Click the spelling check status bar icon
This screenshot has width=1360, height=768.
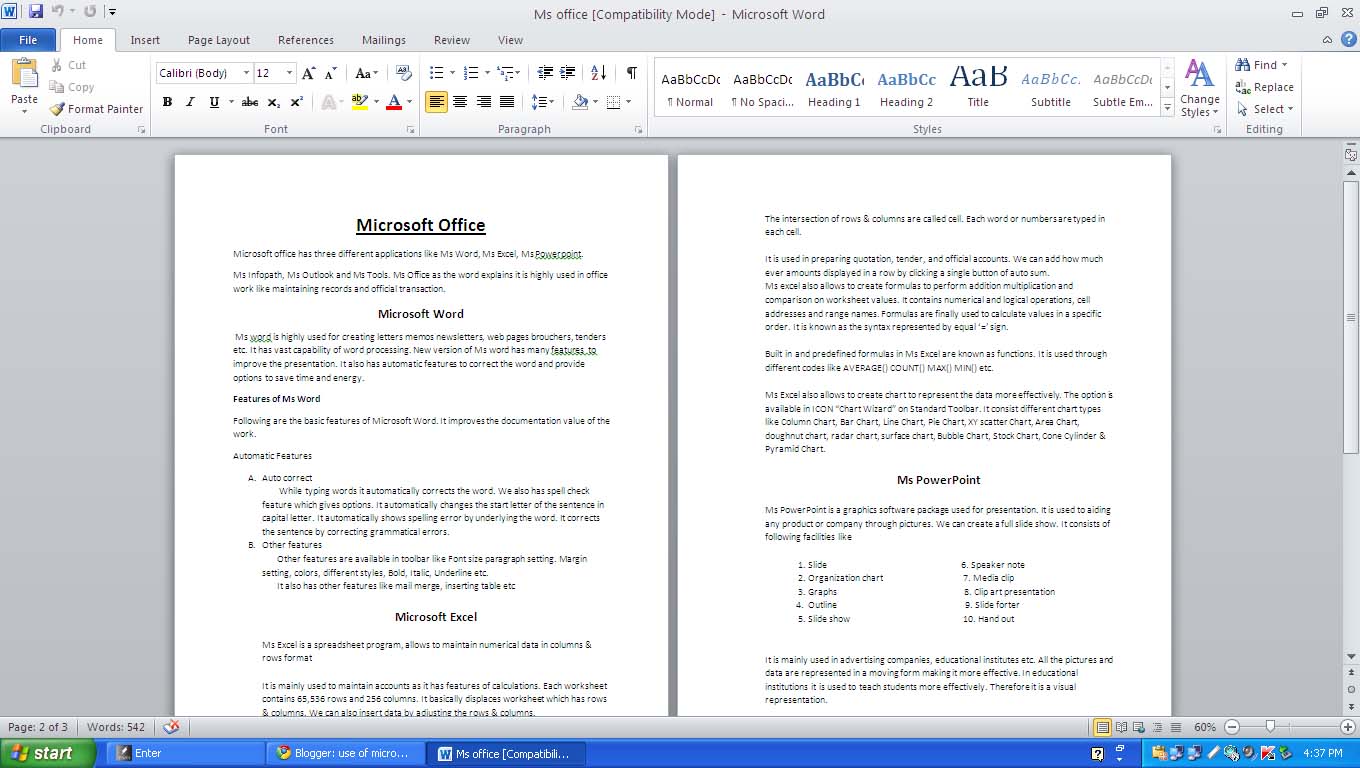171,727
